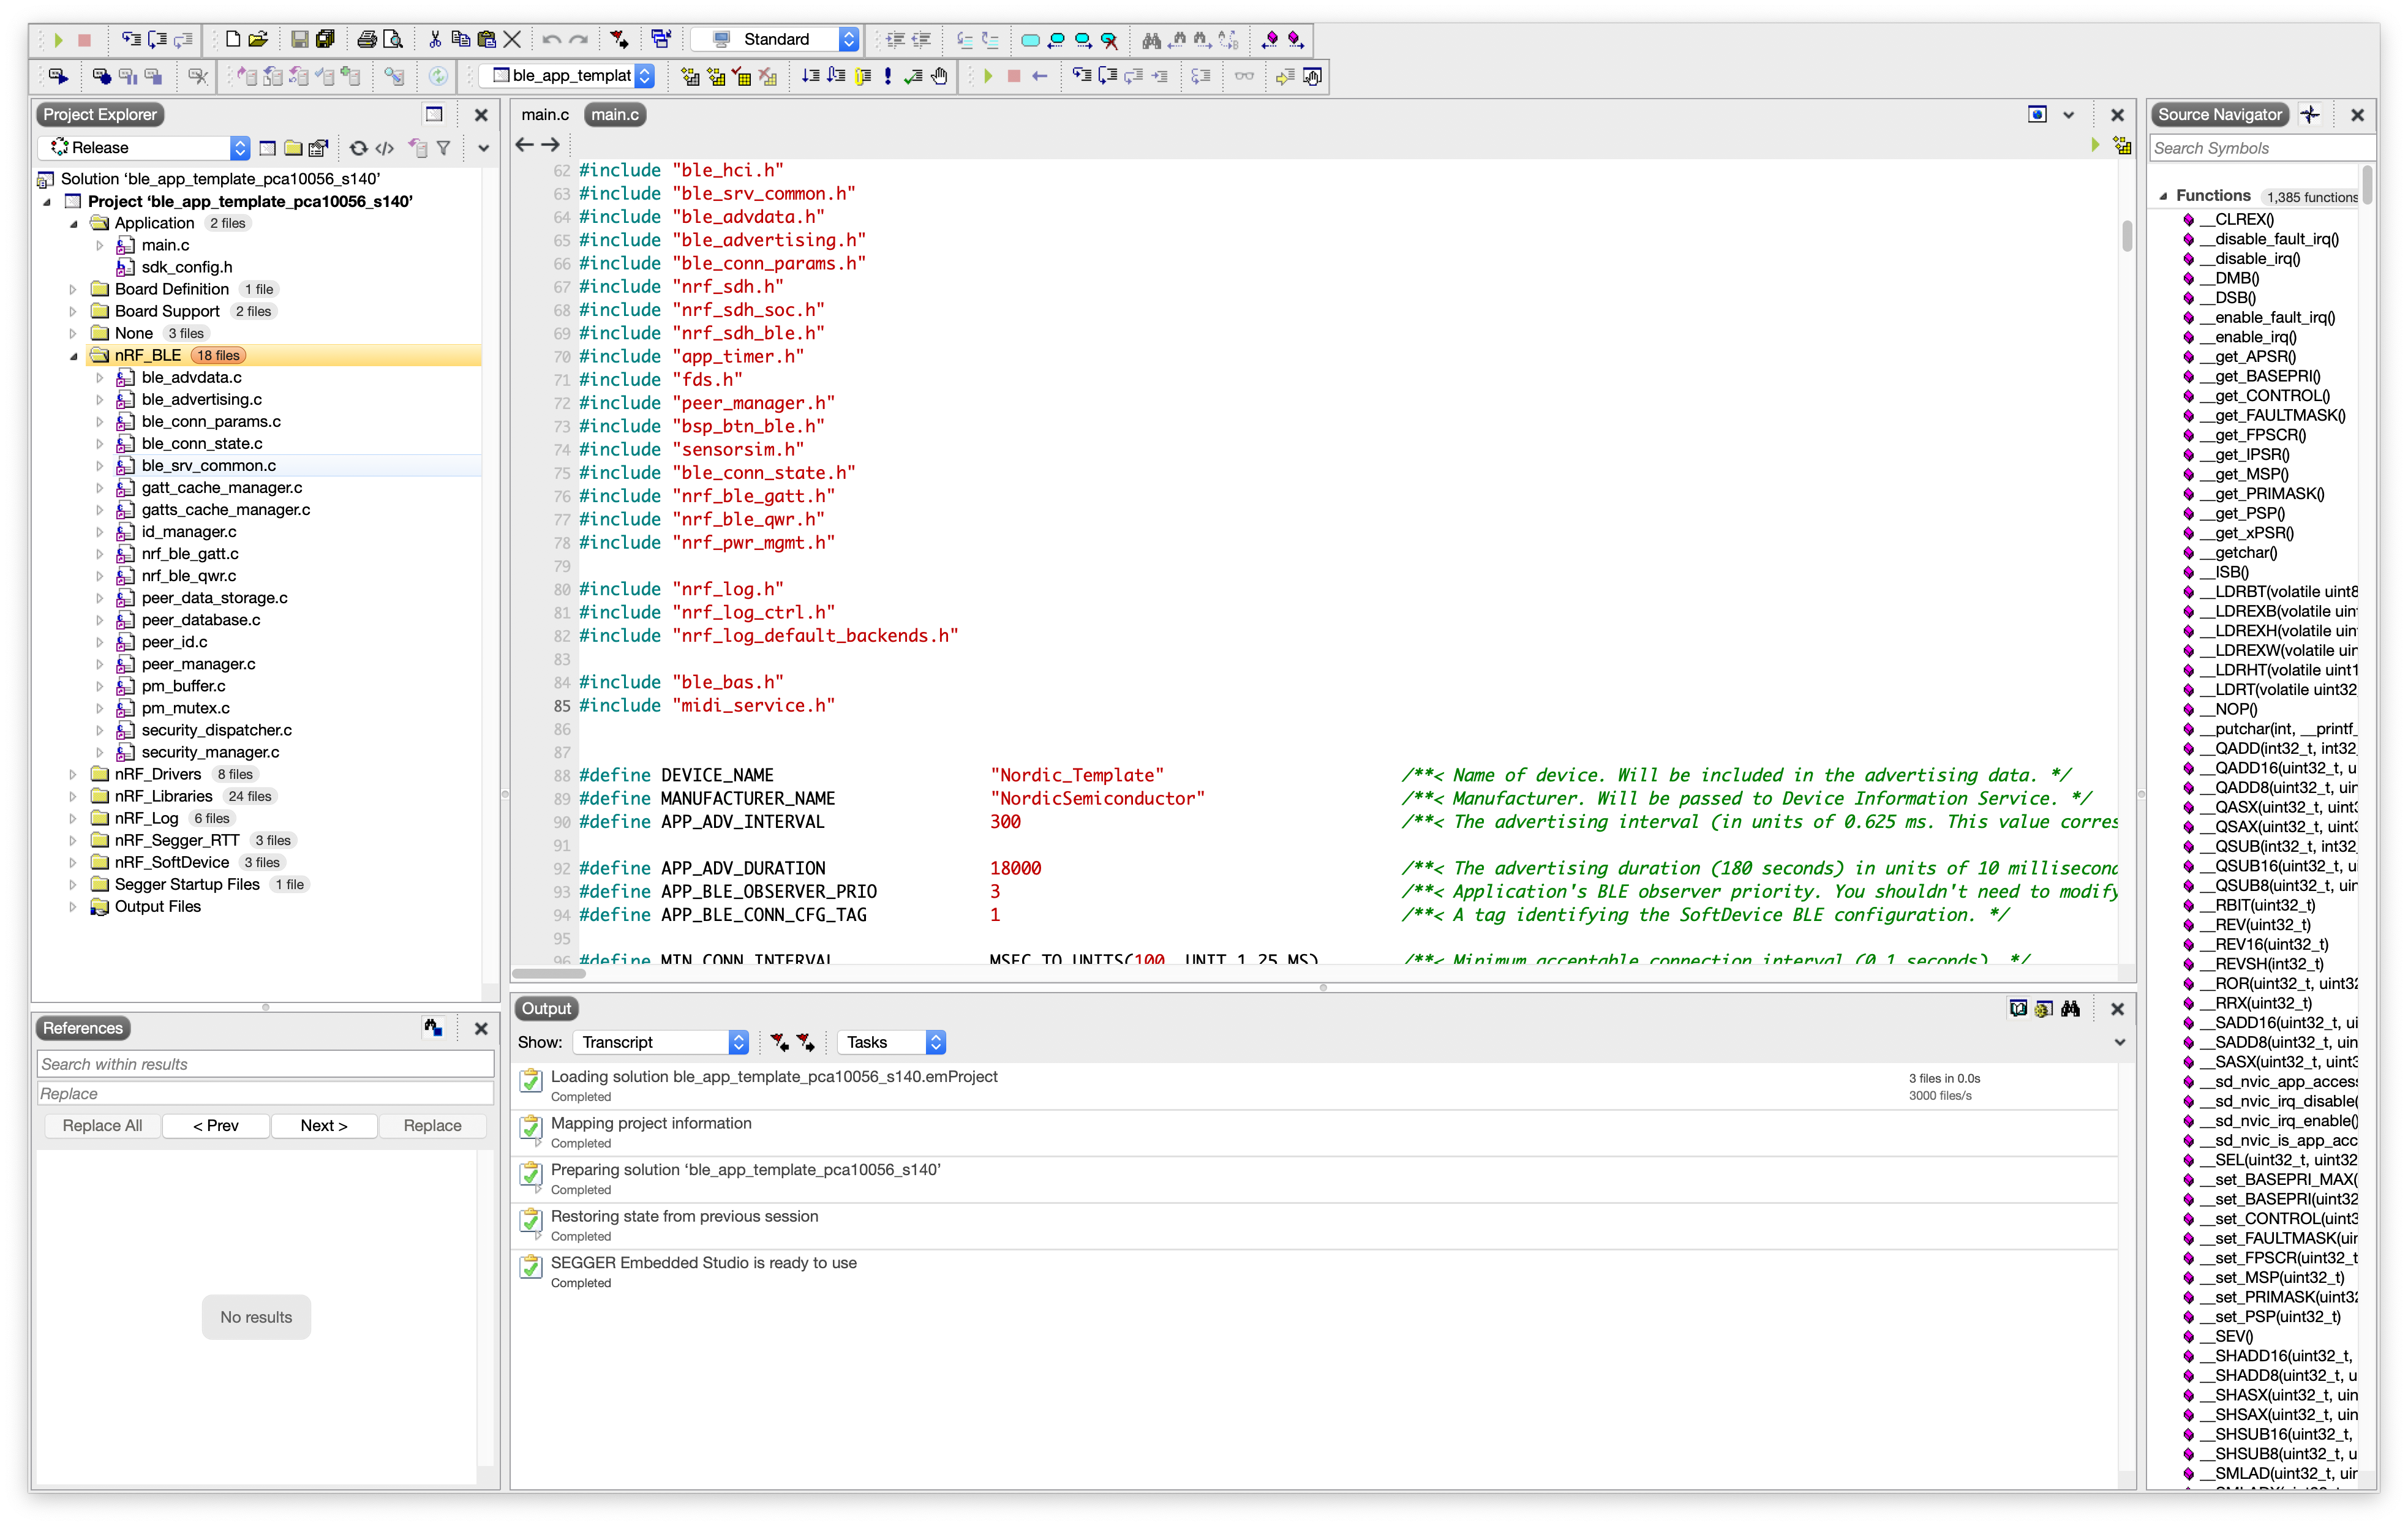The height and width of the screenshot is (1526, 2408).
Task: Click the Print icon in toolbar
Action: point(367,39)
